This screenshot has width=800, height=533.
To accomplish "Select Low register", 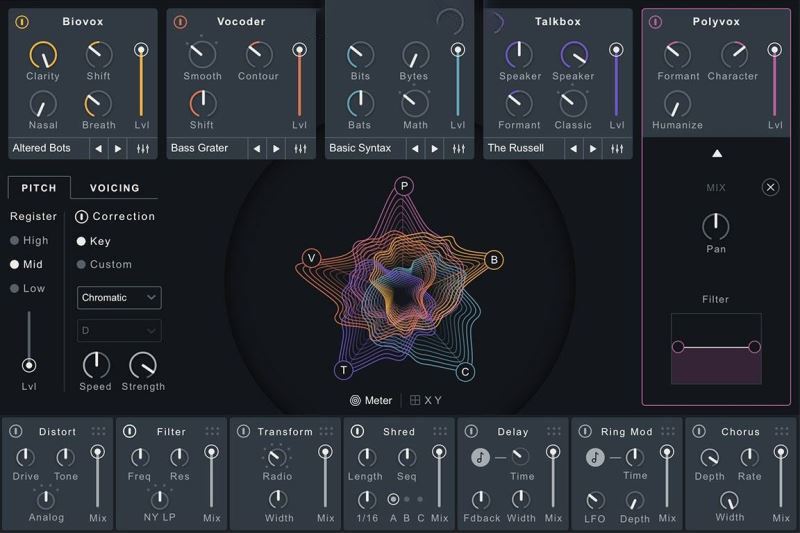I will point(28,289).
